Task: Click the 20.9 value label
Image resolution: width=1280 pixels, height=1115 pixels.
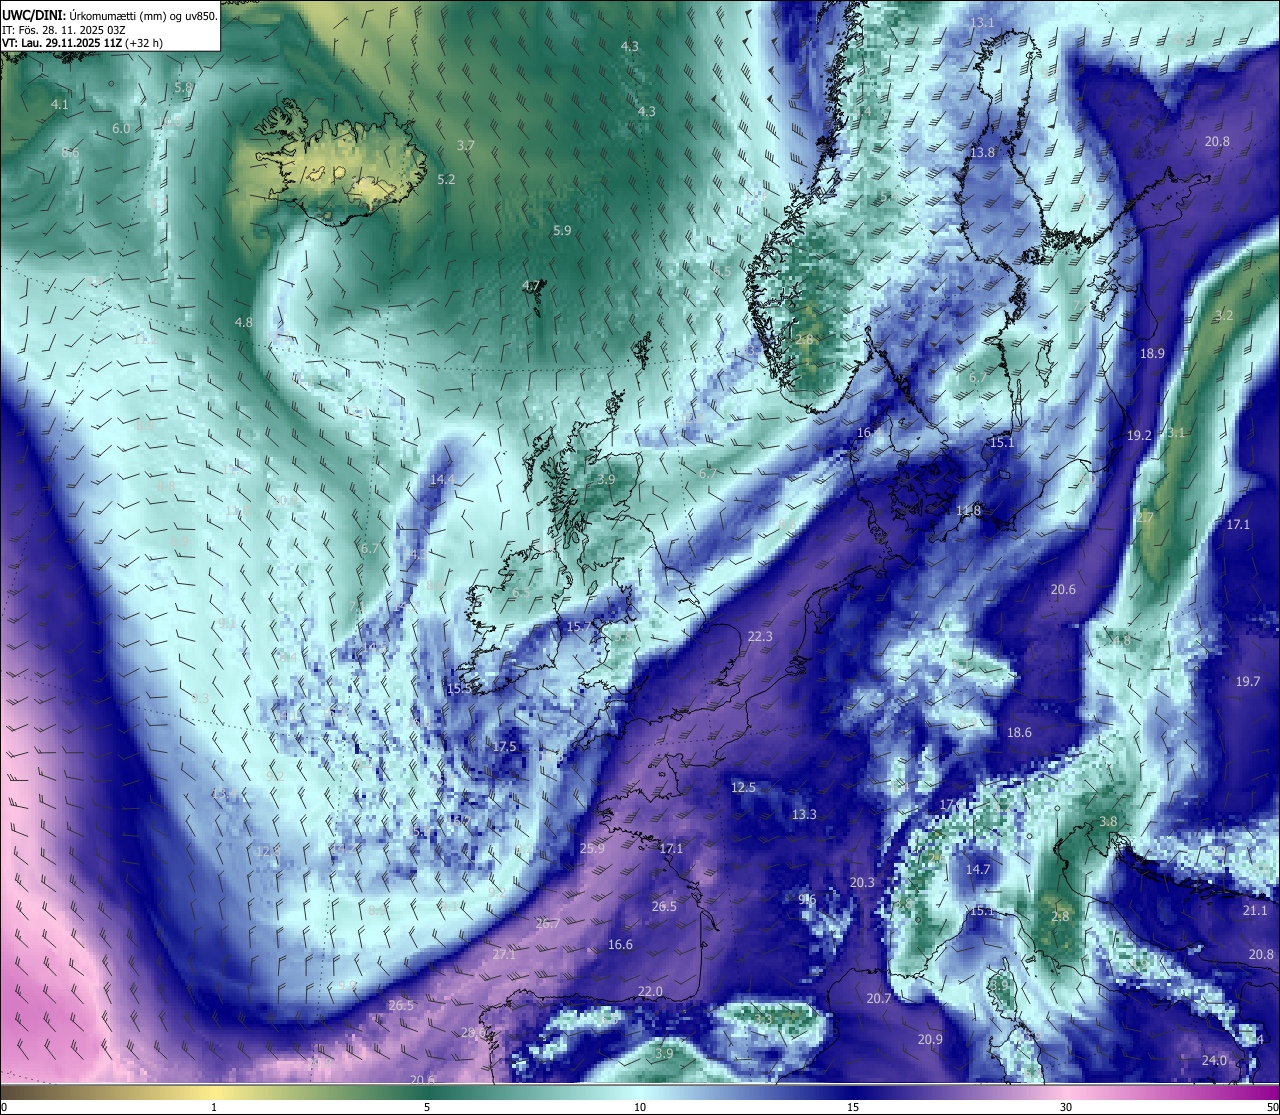Action: (x=930, y=1040)
